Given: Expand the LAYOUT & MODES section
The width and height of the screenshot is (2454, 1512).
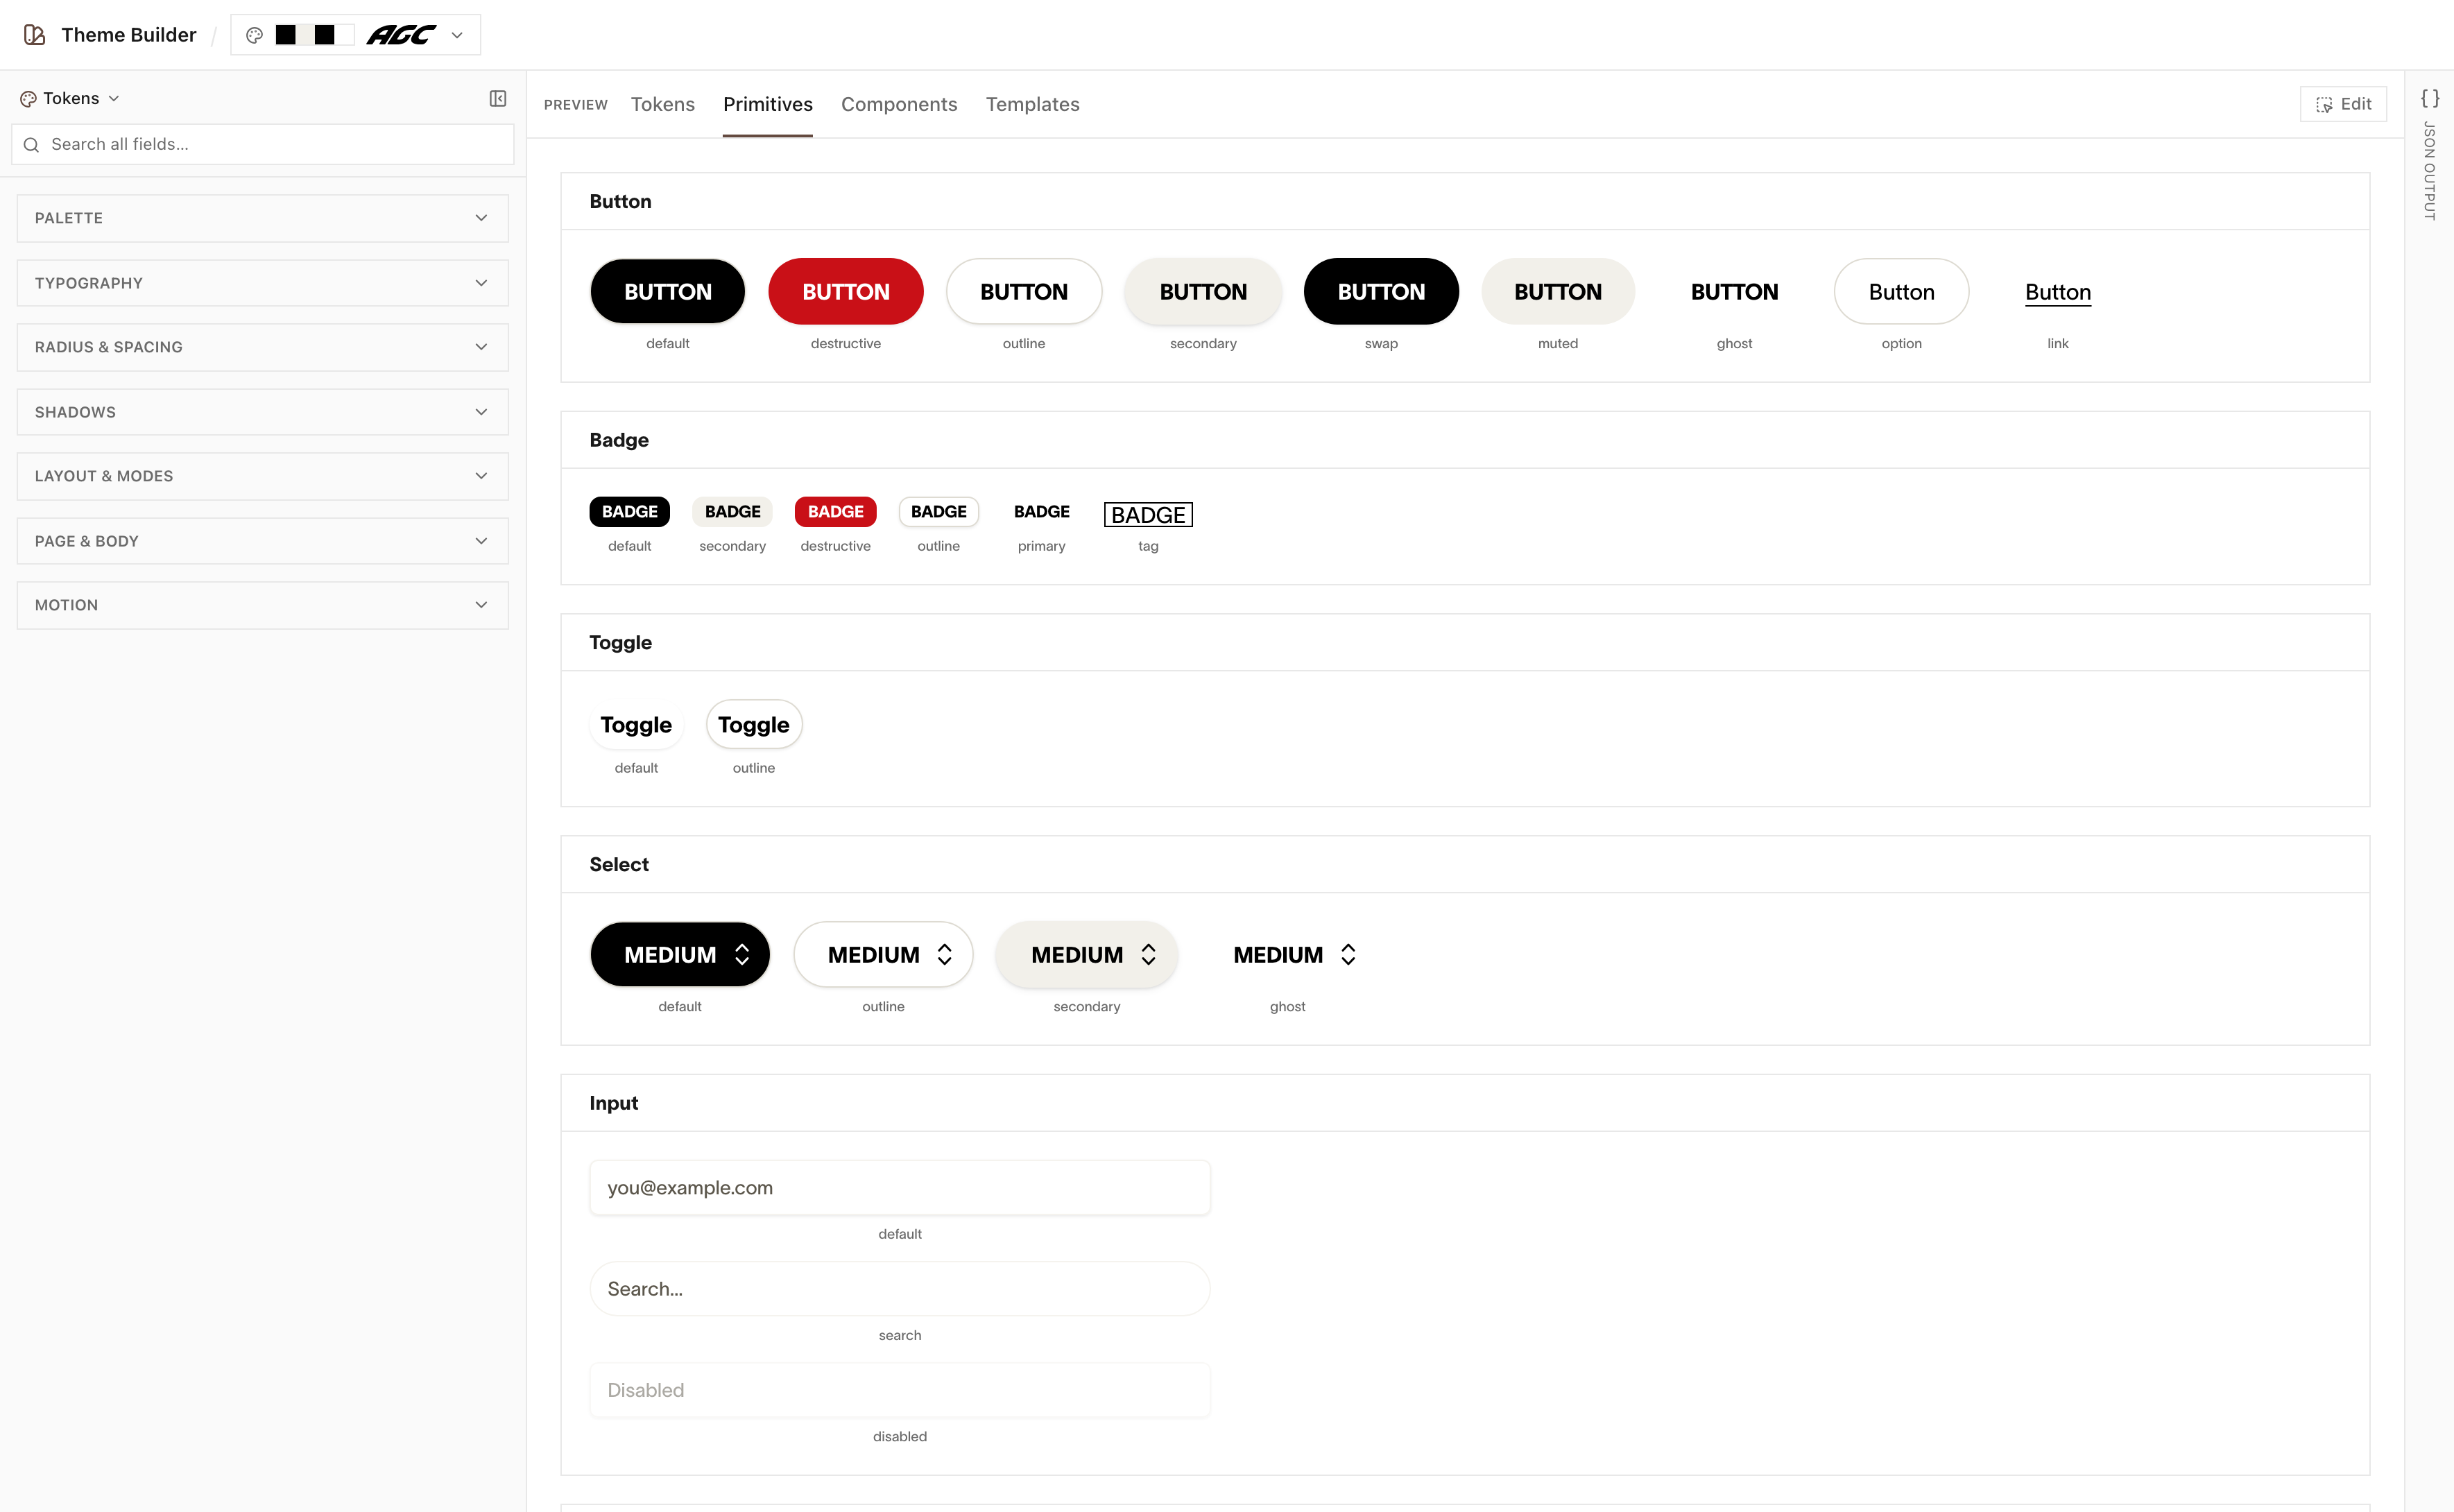Looking at the screenshot, I should pyautogui.click(x=262, y=476).
